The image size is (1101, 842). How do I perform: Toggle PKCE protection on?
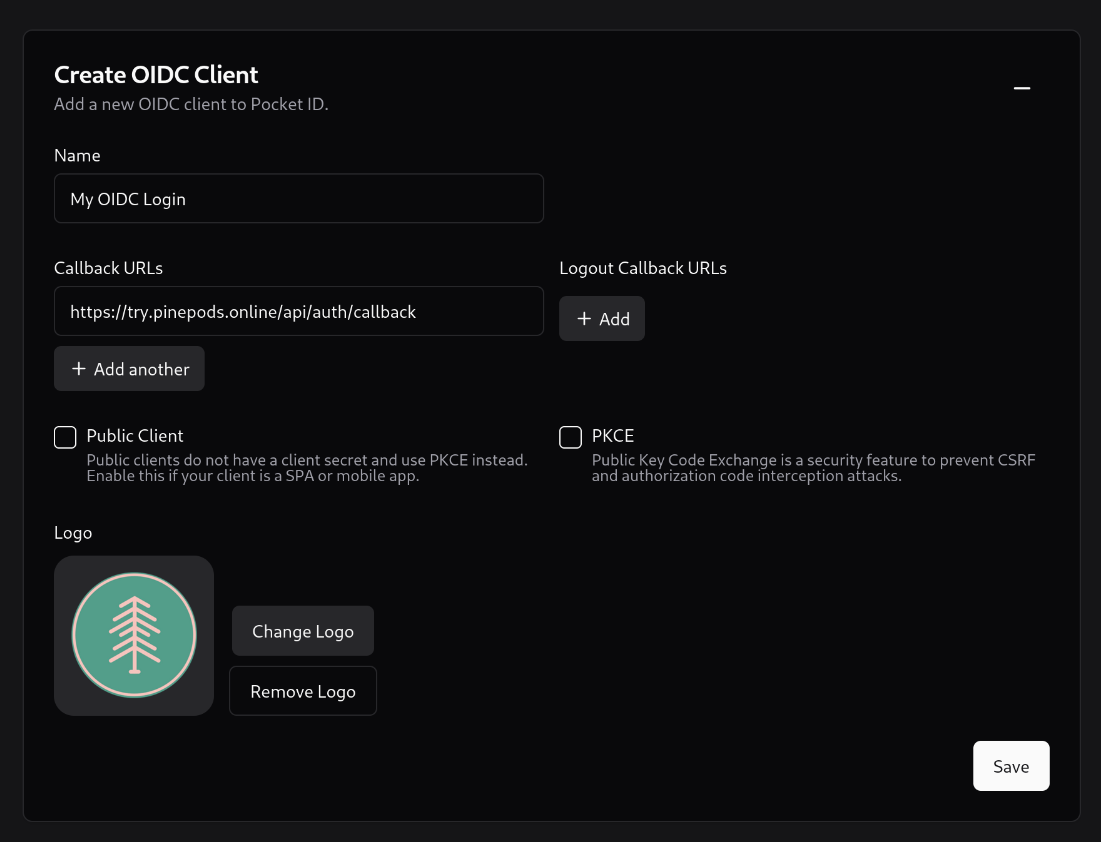(570, 436)
